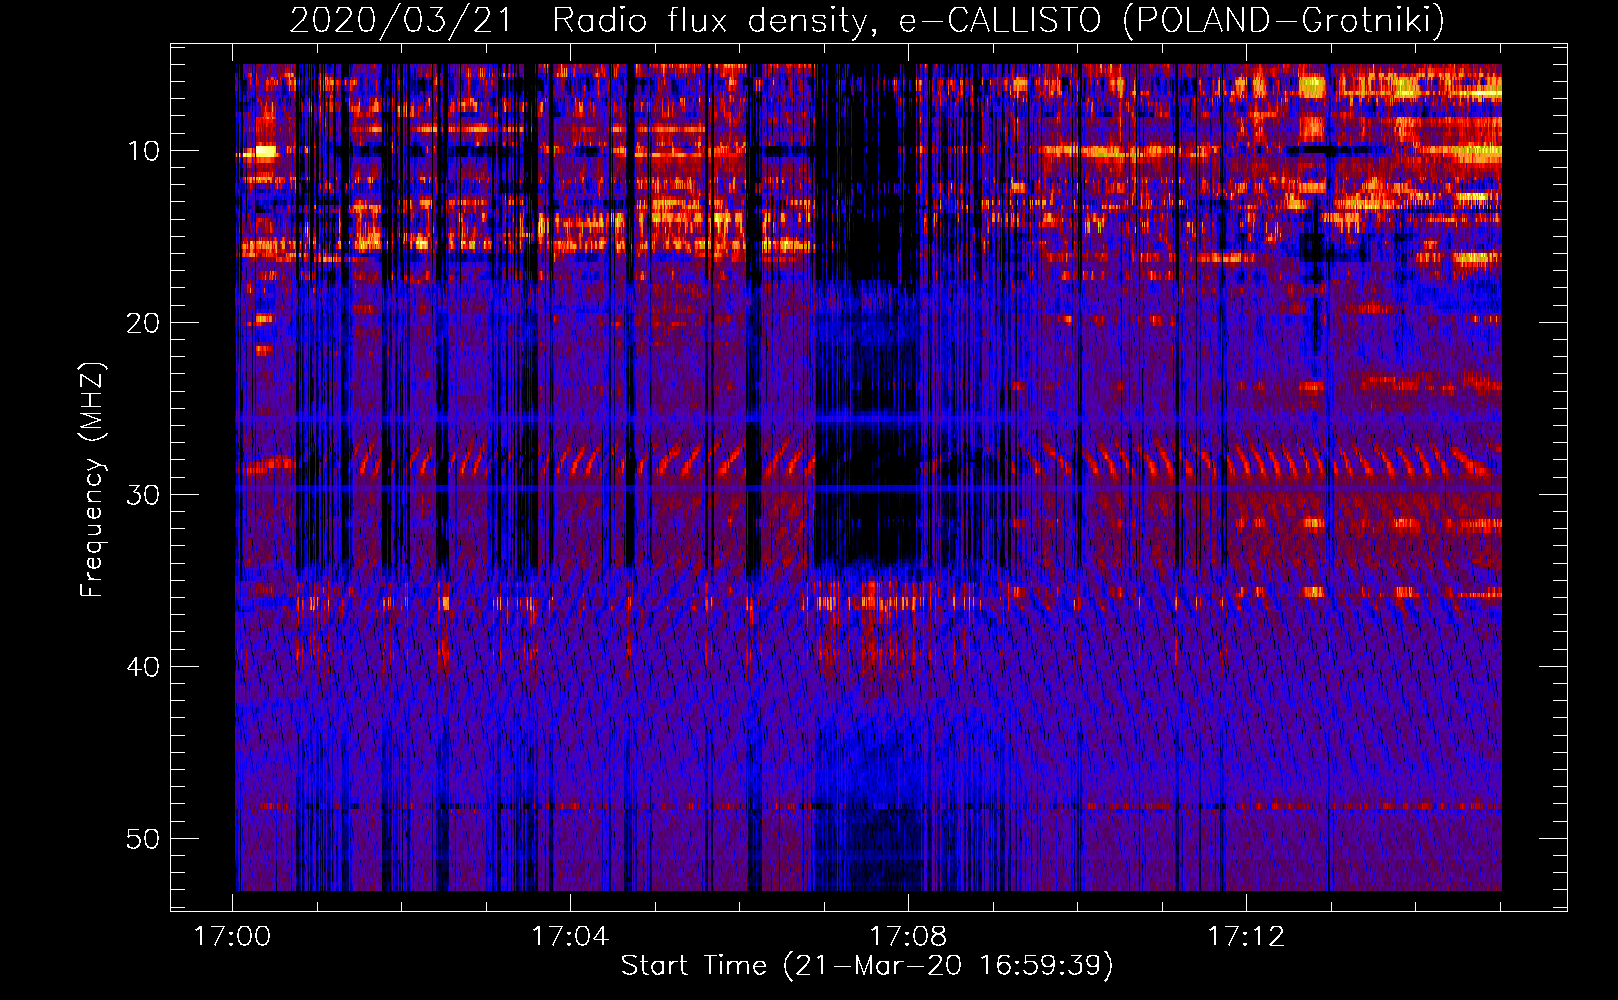This screenshot has height=1000, width=1618.
Task: Click the plot title mentioning e-CALLISTO
Action: pyautogui.click(x=867, y=20)
